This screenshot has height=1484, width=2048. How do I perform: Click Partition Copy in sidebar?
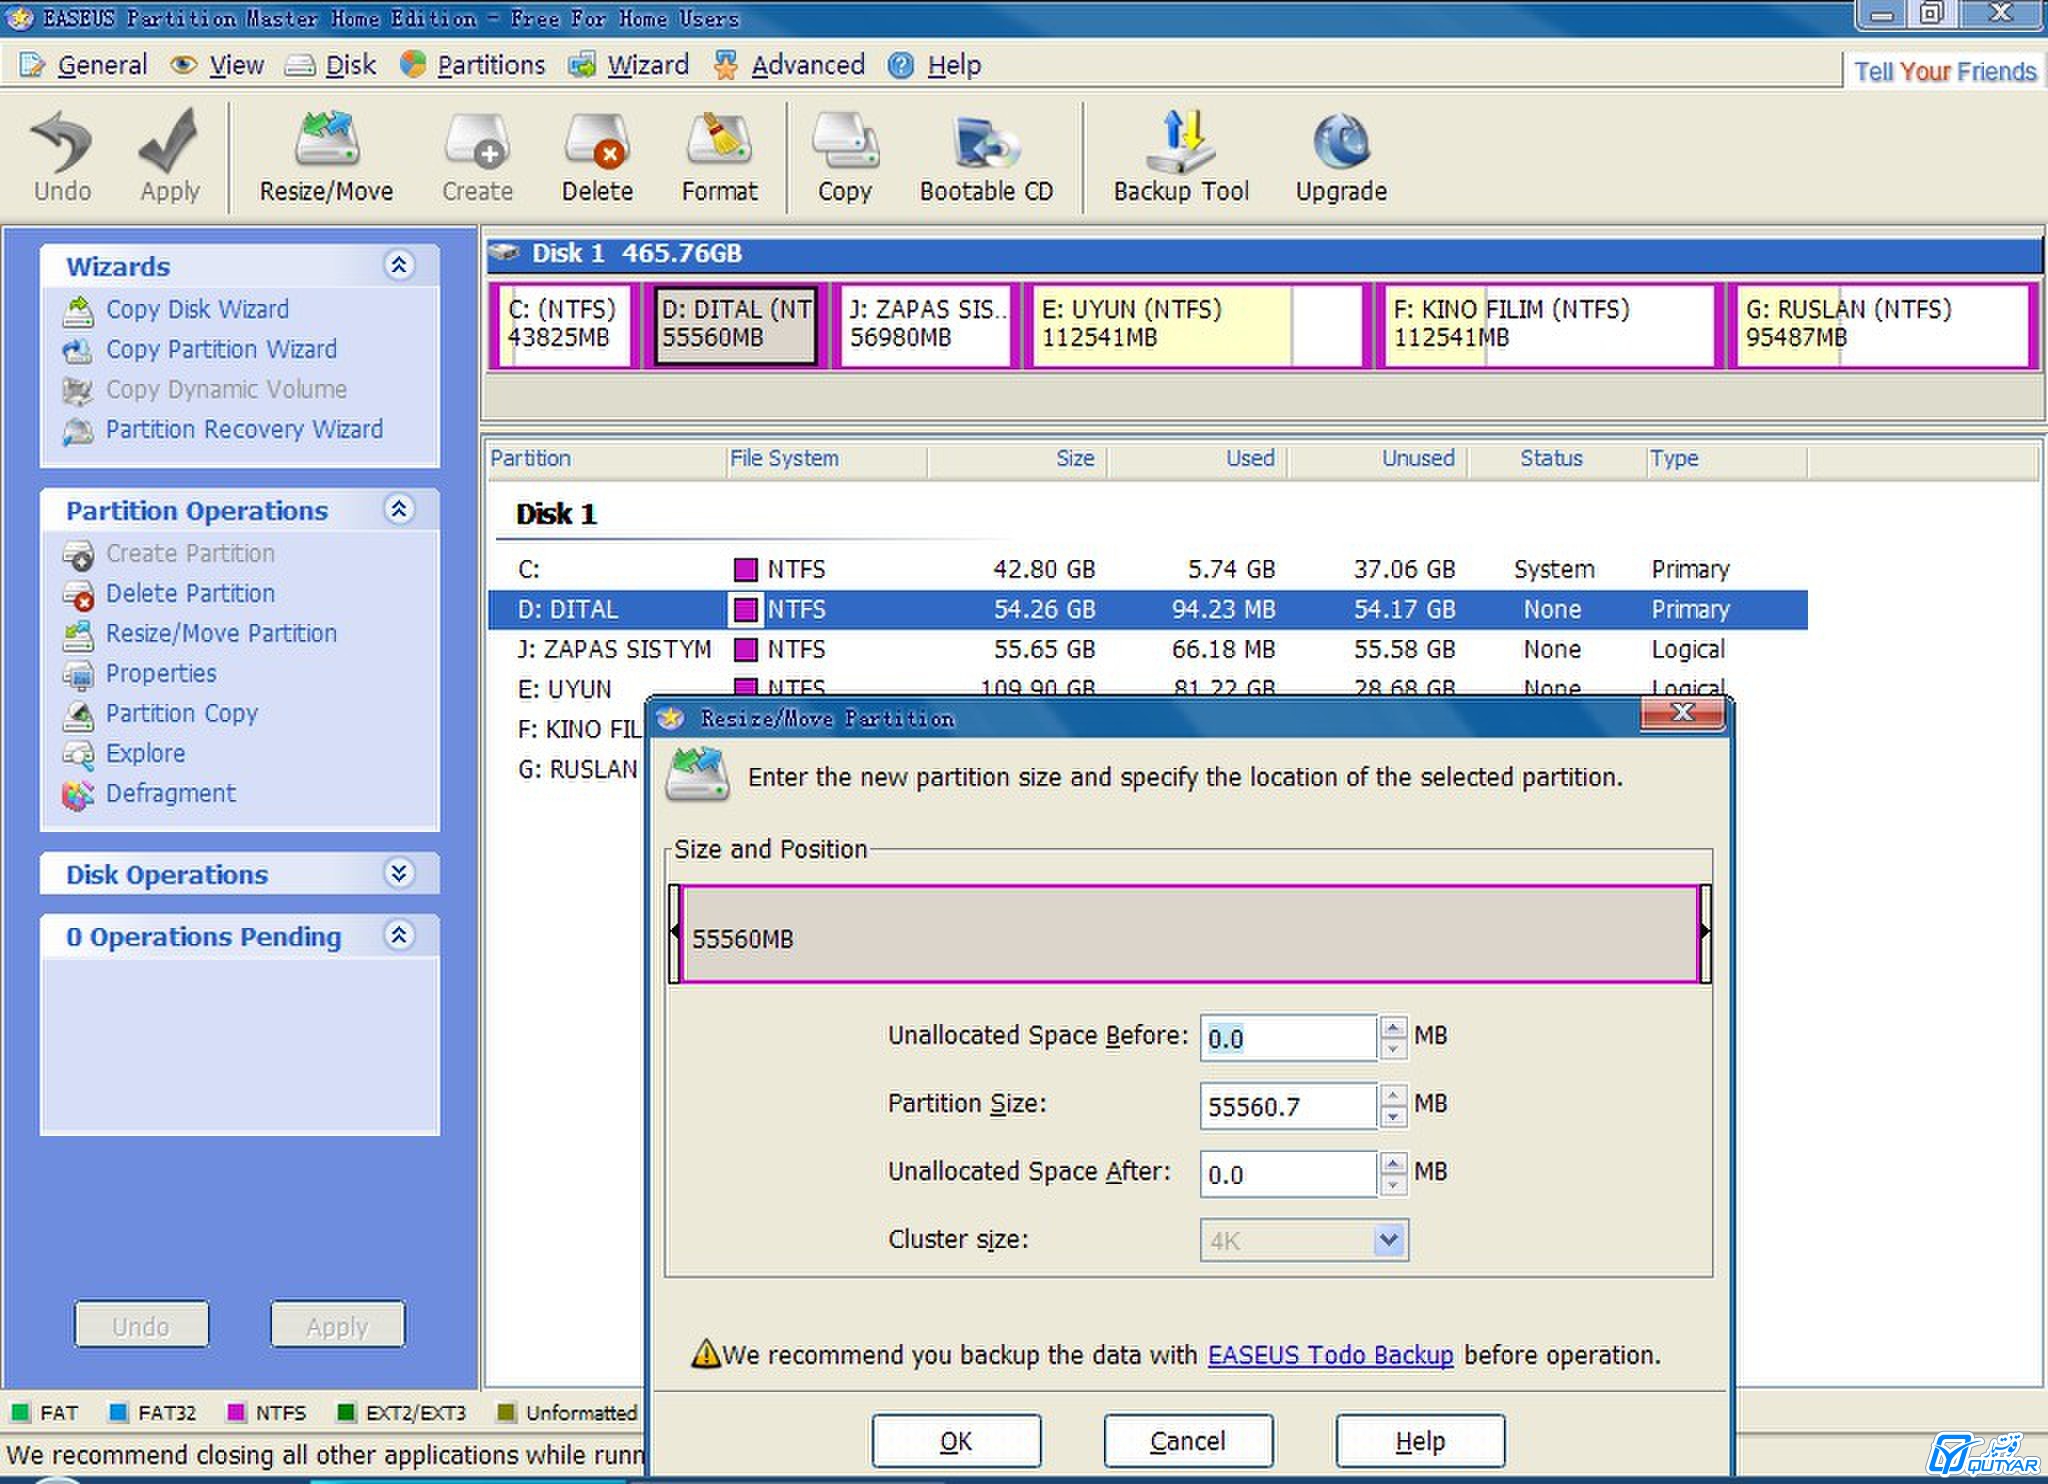coord(181,713)
